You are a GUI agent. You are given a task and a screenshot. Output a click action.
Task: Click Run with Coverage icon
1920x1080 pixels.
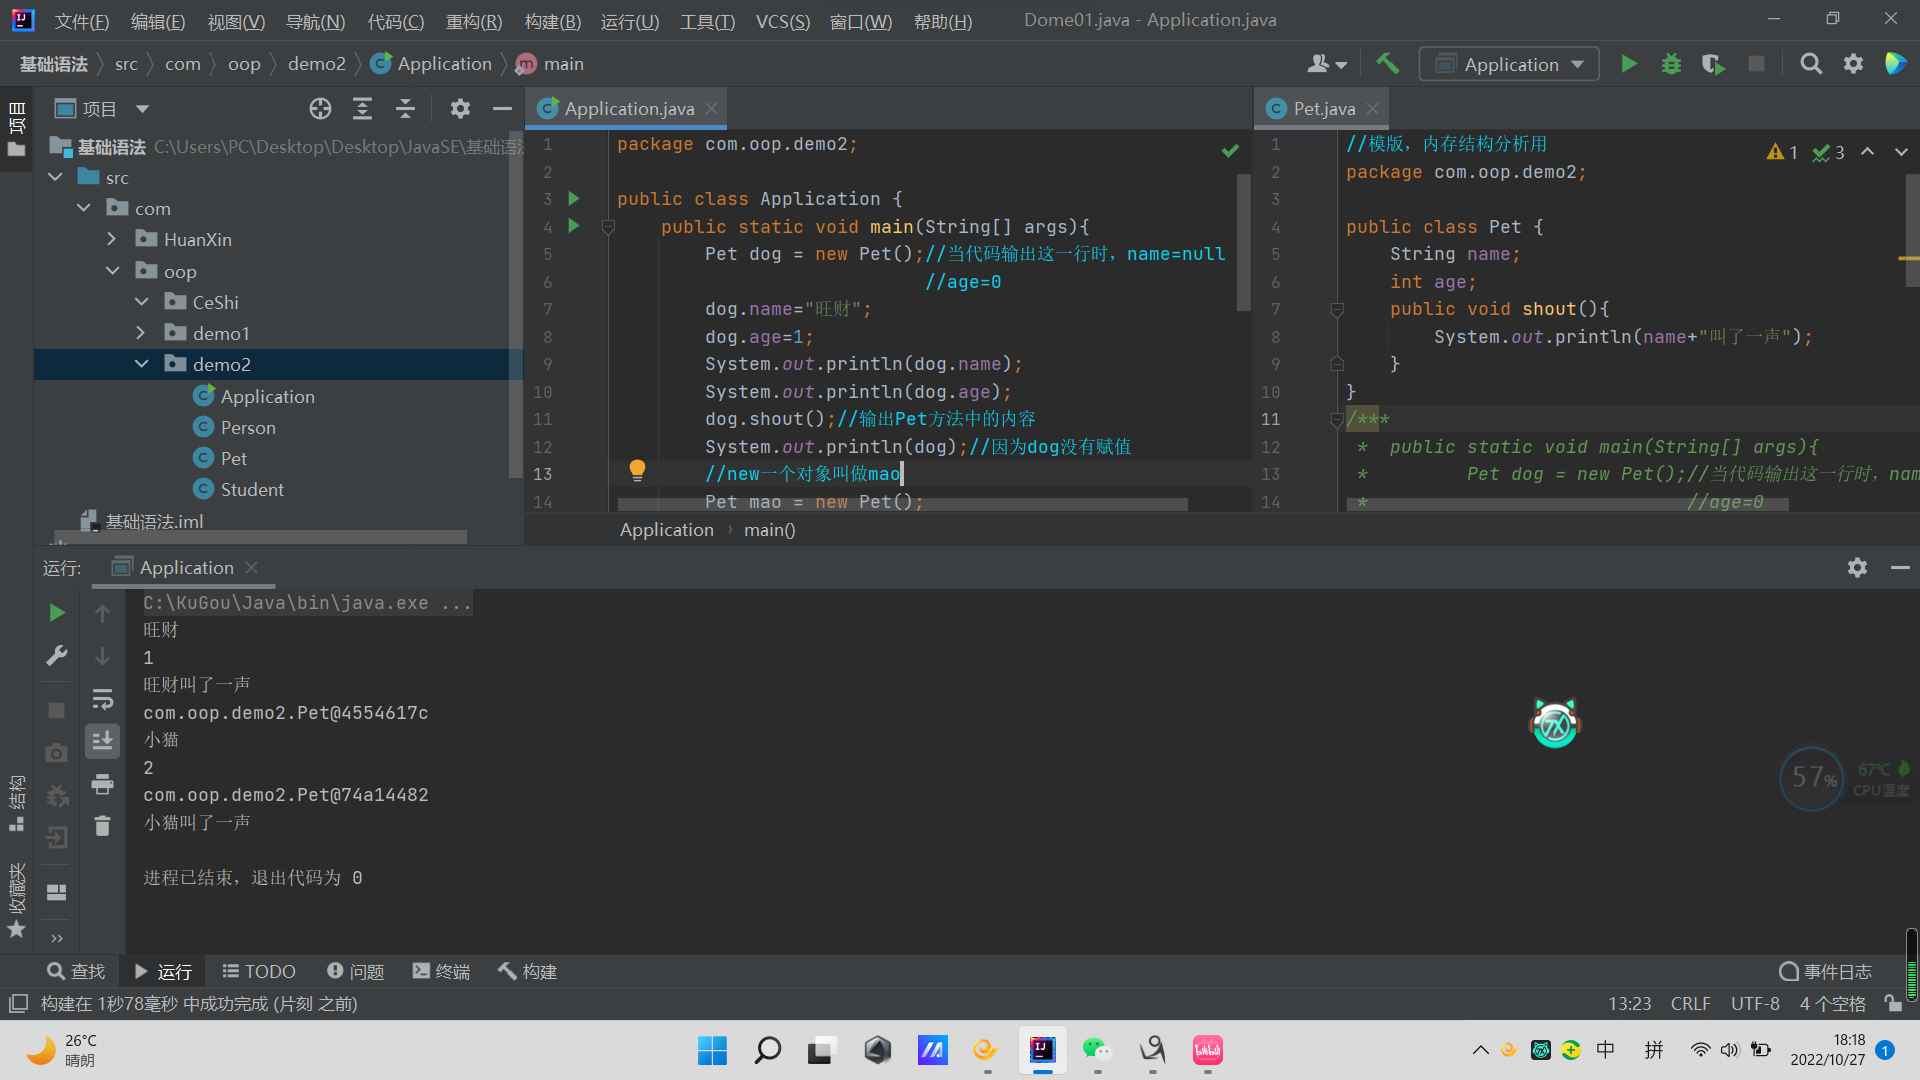coord(1713,64)
